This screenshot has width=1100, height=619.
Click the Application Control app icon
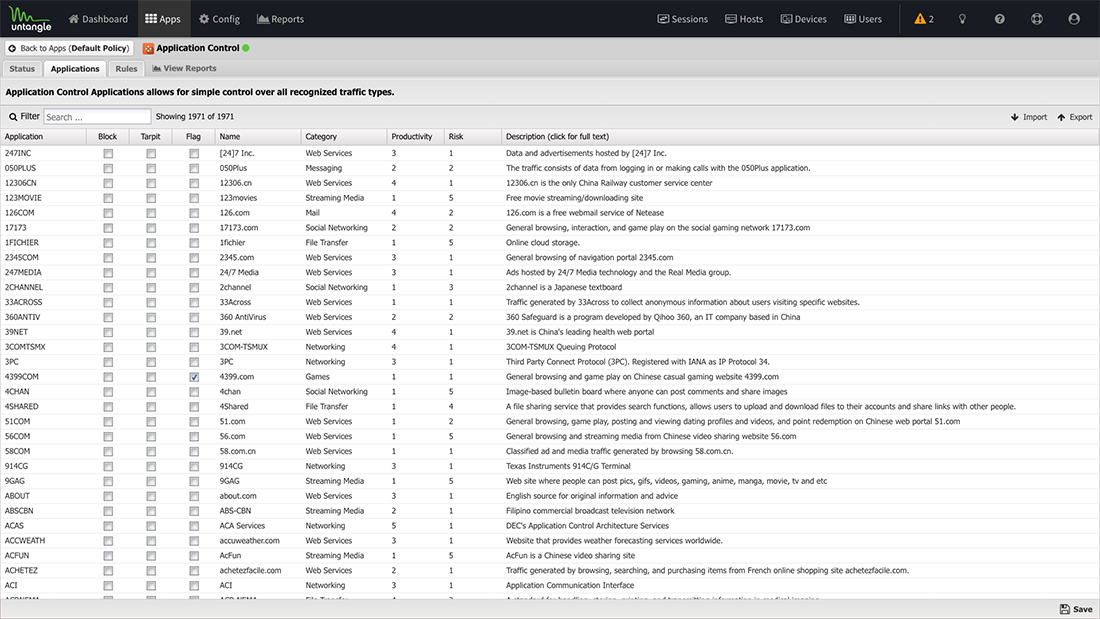[x=148, y=48]
